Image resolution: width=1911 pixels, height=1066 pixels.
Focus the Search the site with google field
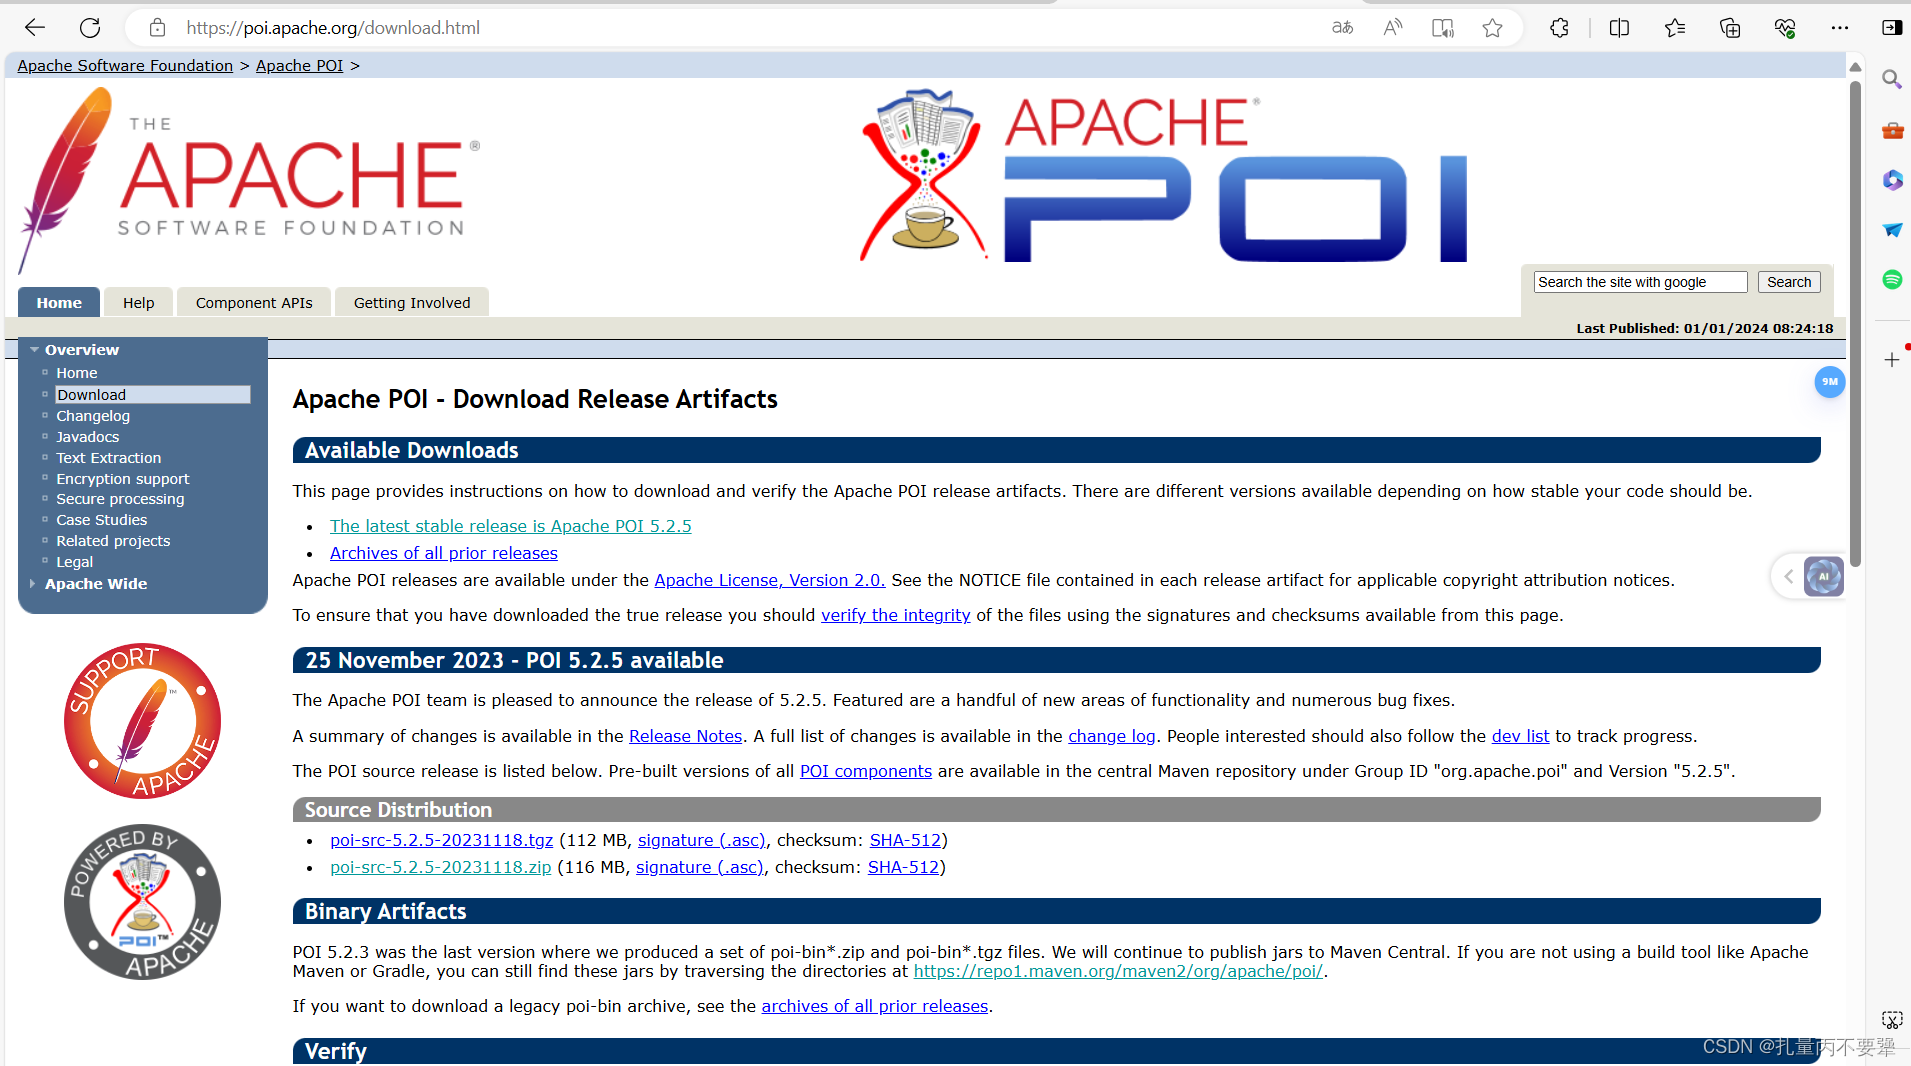pyautogui.click(x=1640, y=282)
